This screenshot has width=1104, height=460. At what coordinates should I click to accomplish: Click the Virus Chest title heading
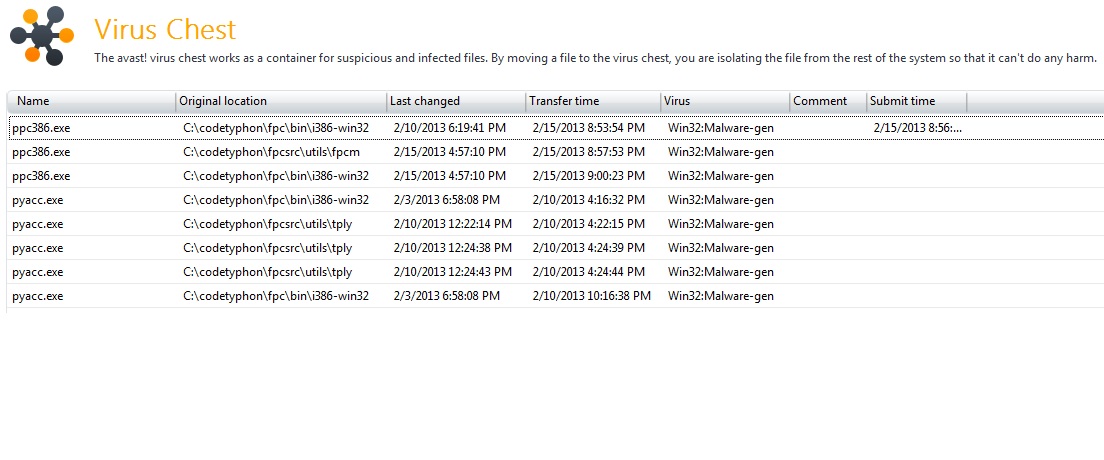click(x=165, y=30)
